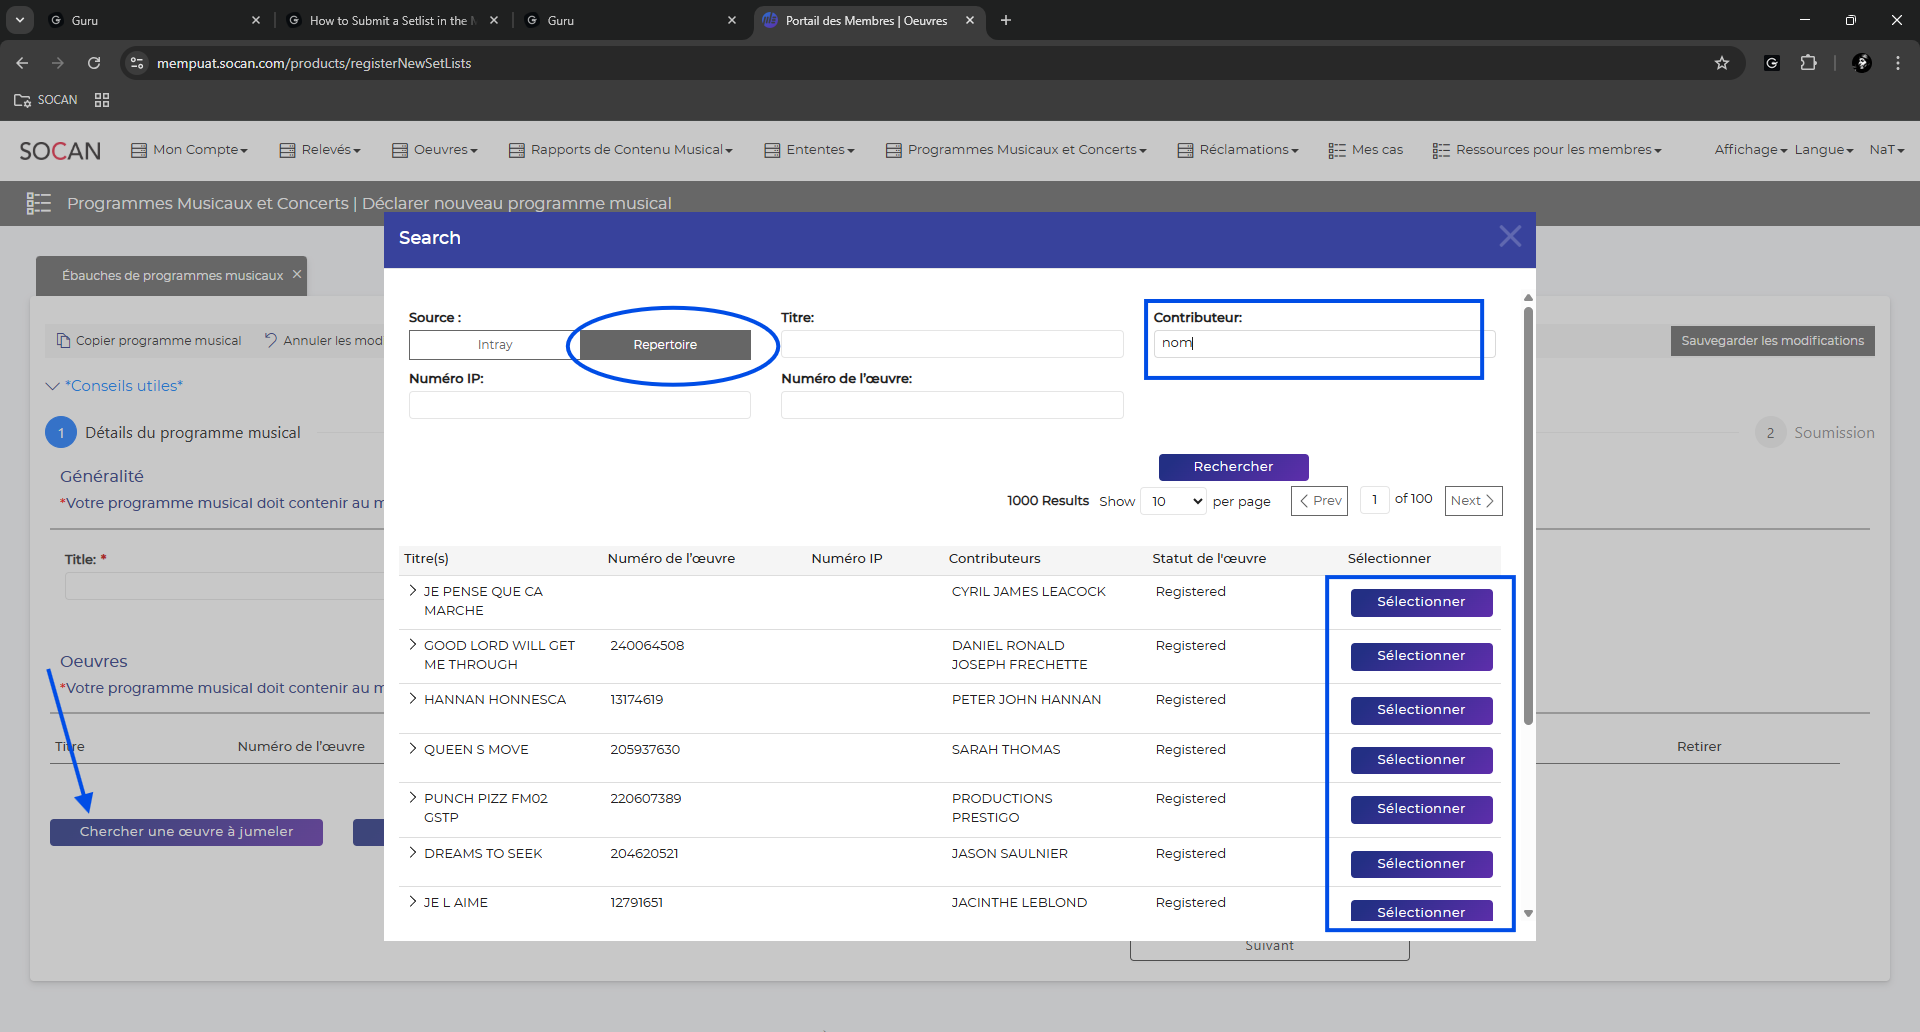Open the results per page dropdown
Viewport: 1920px width, 1032px height.
(x=1175, y=502)
